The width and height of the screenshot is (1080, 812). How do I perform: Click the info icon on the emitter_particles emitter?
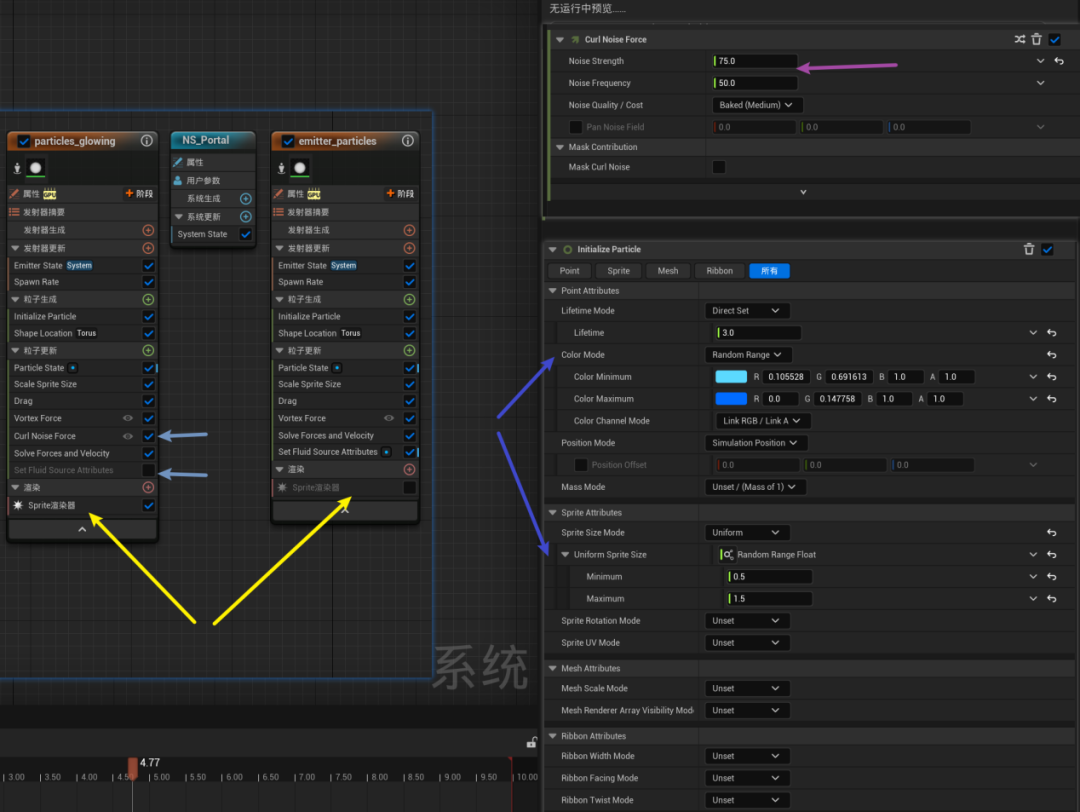point(408,140)
